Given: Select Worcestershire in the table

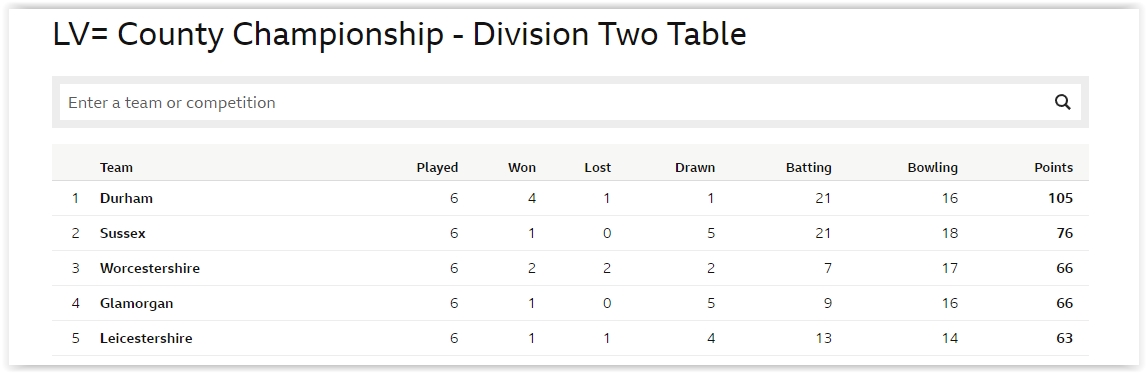Looking at the screenshot, I should [150, 268].
